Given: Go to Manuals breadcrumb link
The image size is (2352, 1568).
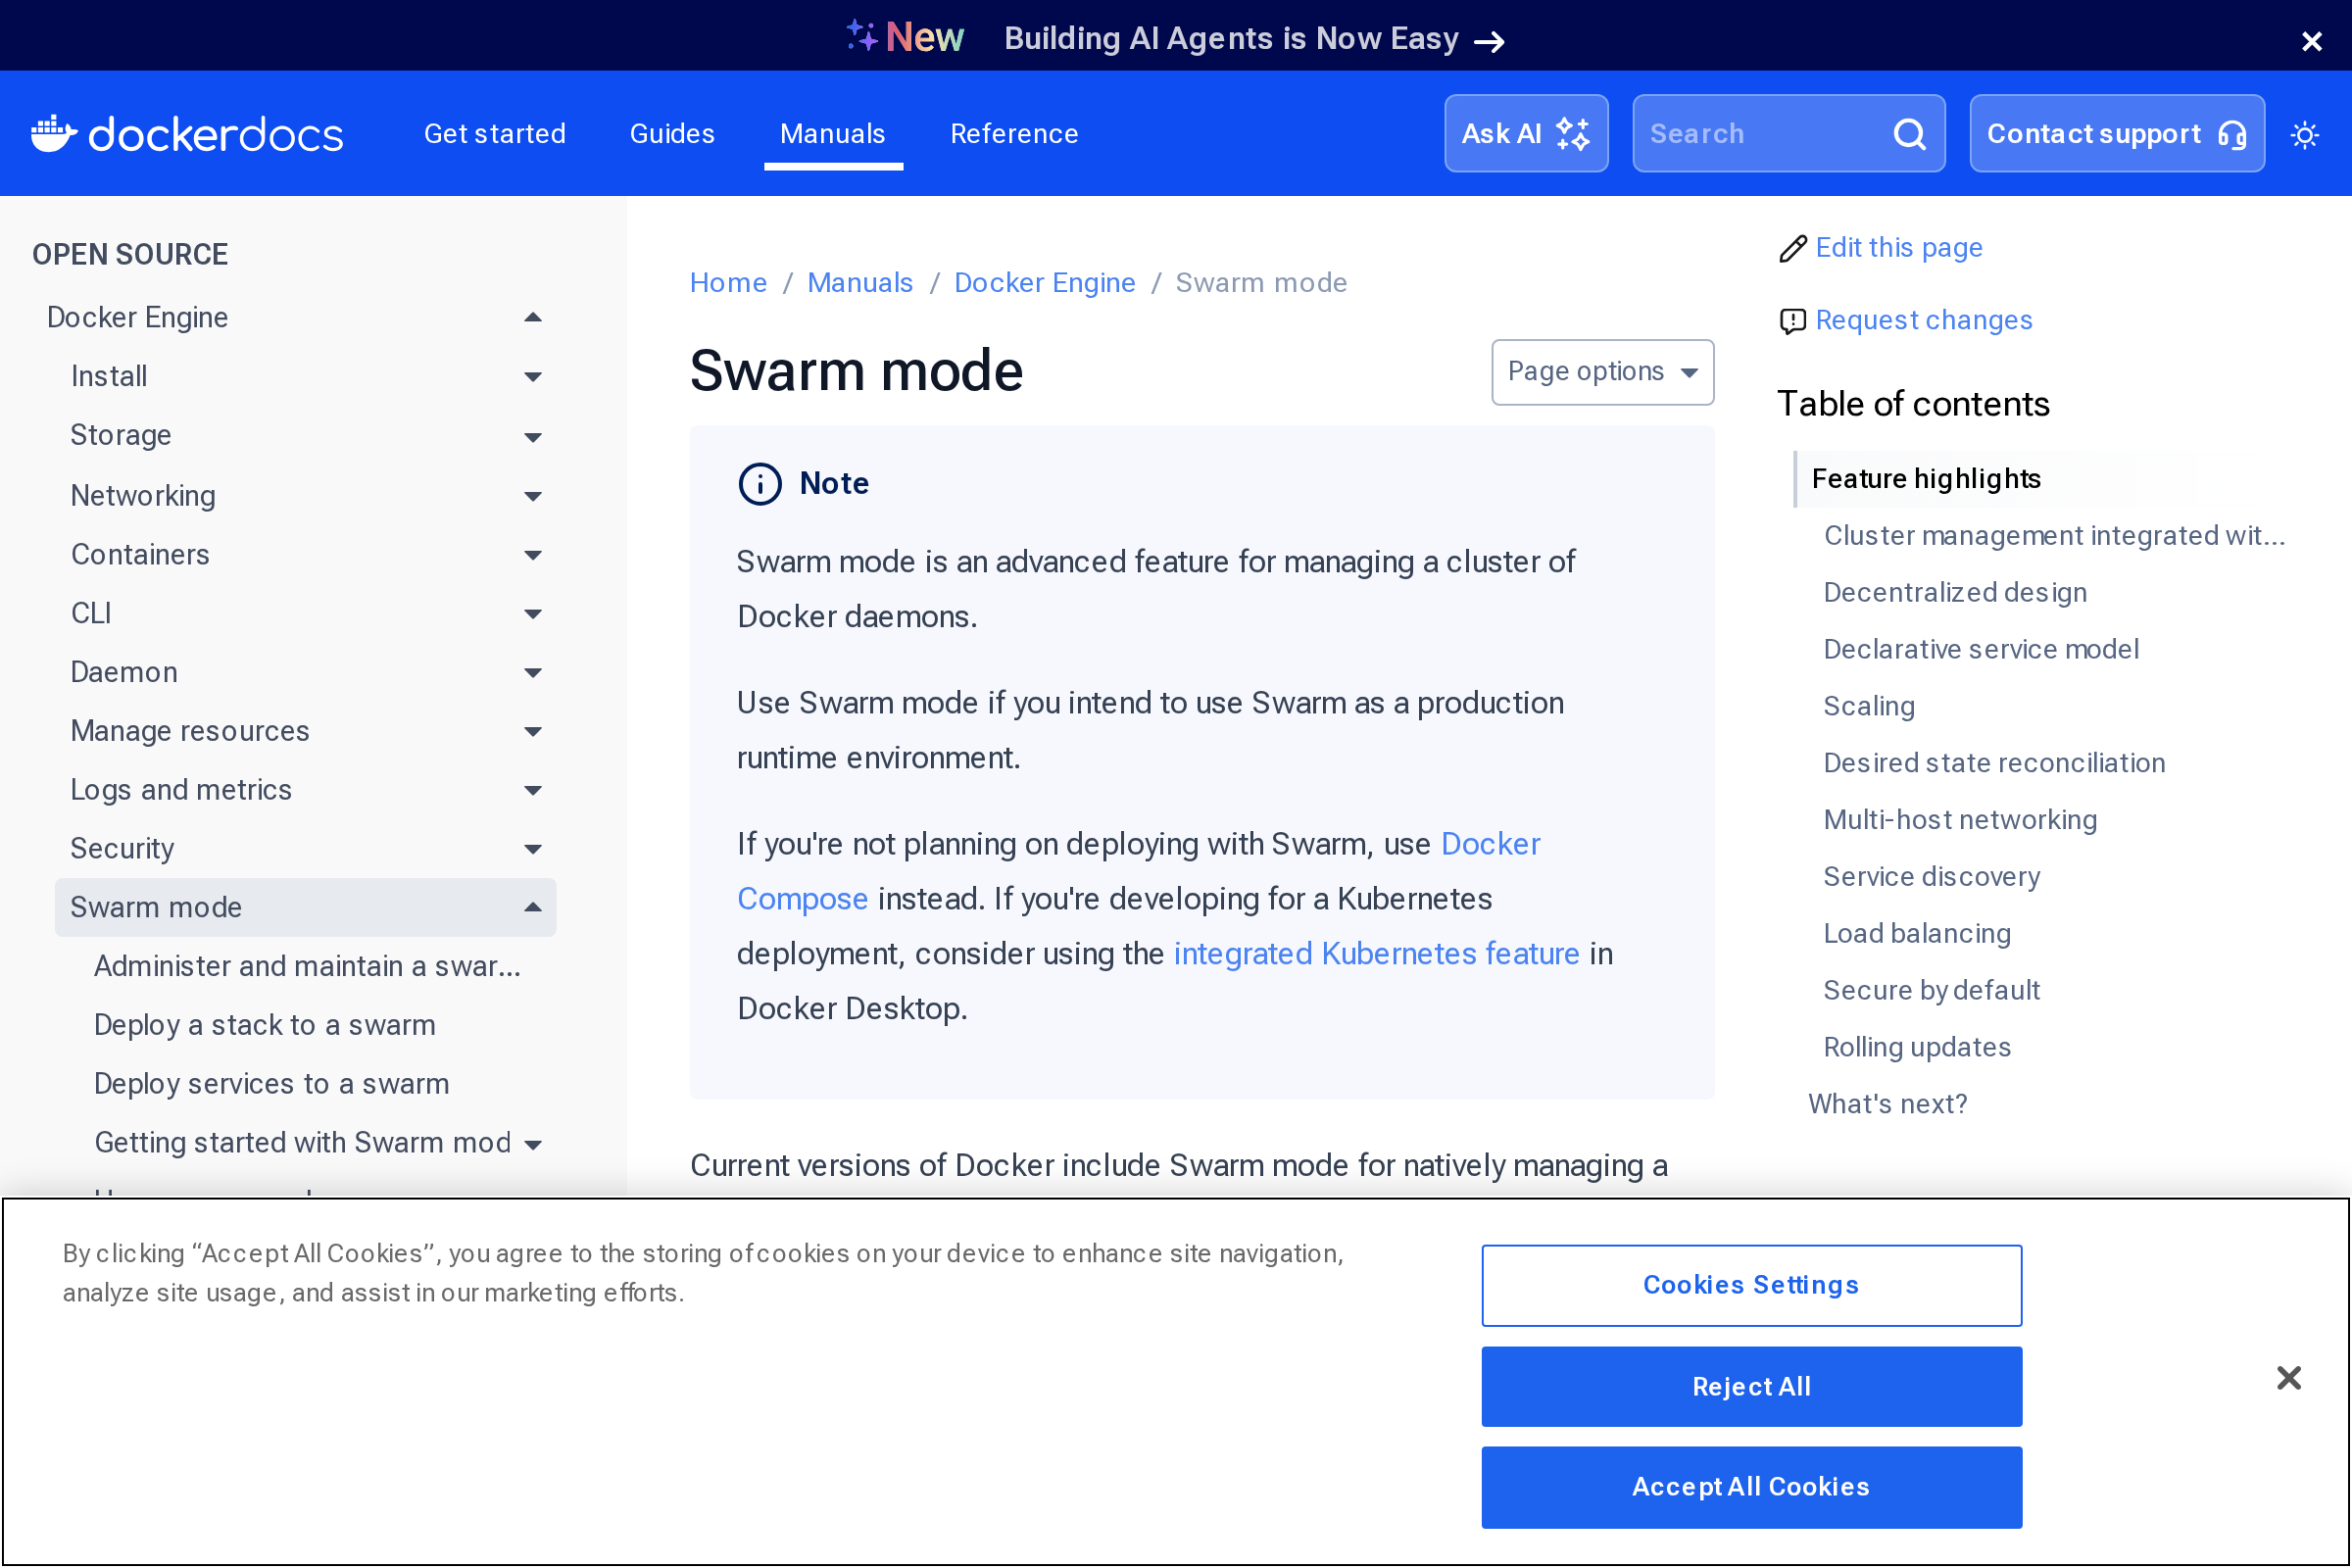Looking at the screenshot, I should [x=860, y=283].
